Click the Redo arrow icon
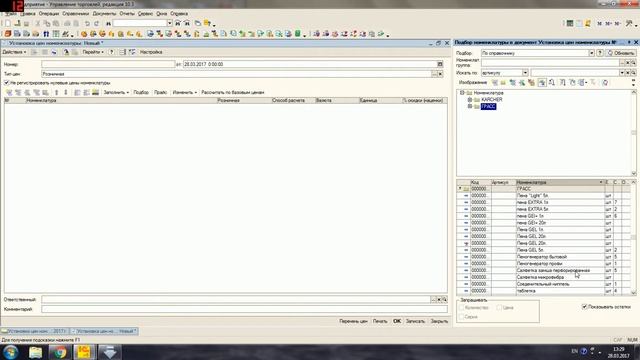Viewport: 640px width, 360px height. [x=96, y=23]
